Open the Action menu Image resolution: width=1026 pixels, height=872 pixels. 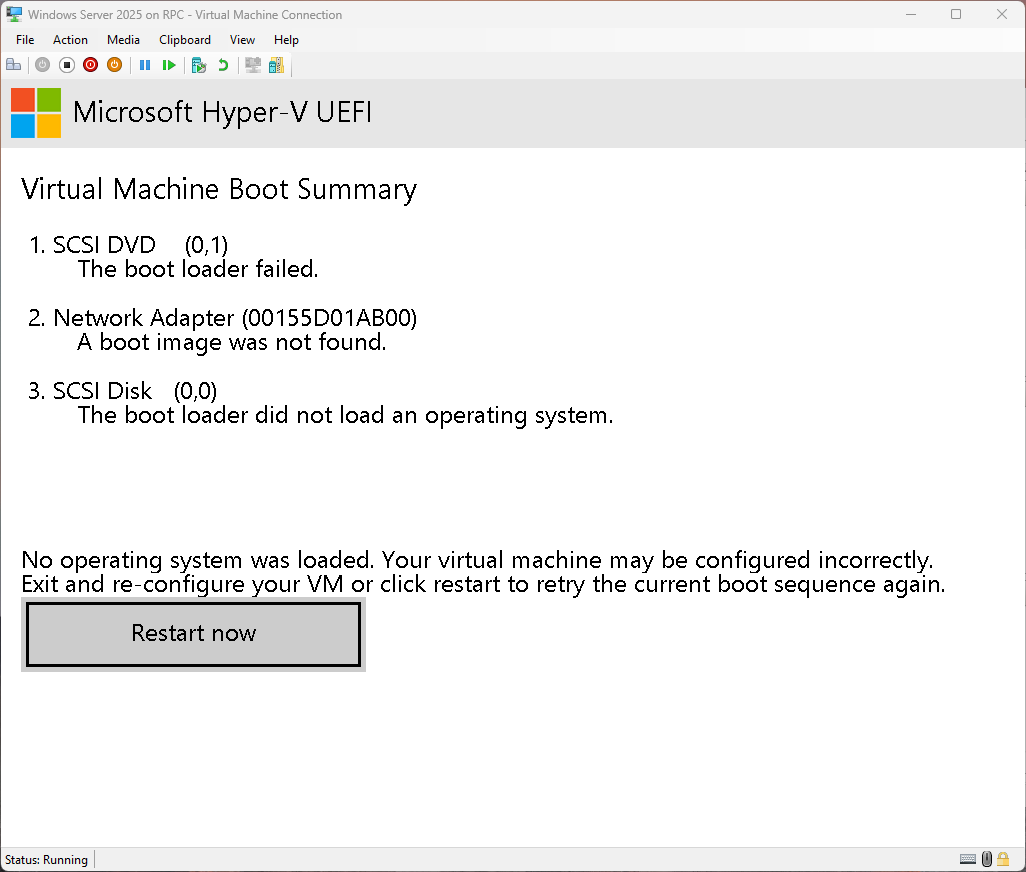[x=70, y=40]
